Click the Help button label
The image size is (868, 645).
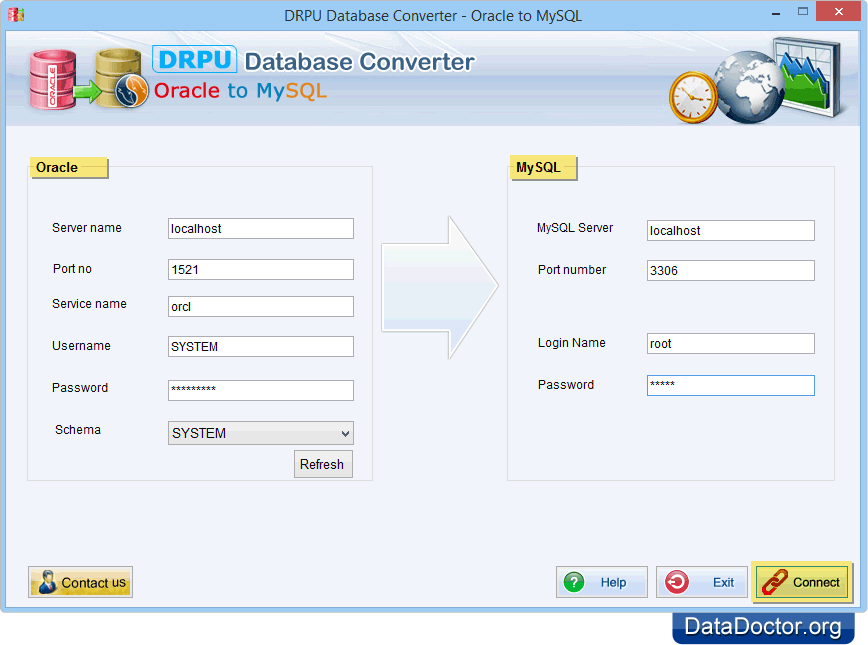(613, 582)
